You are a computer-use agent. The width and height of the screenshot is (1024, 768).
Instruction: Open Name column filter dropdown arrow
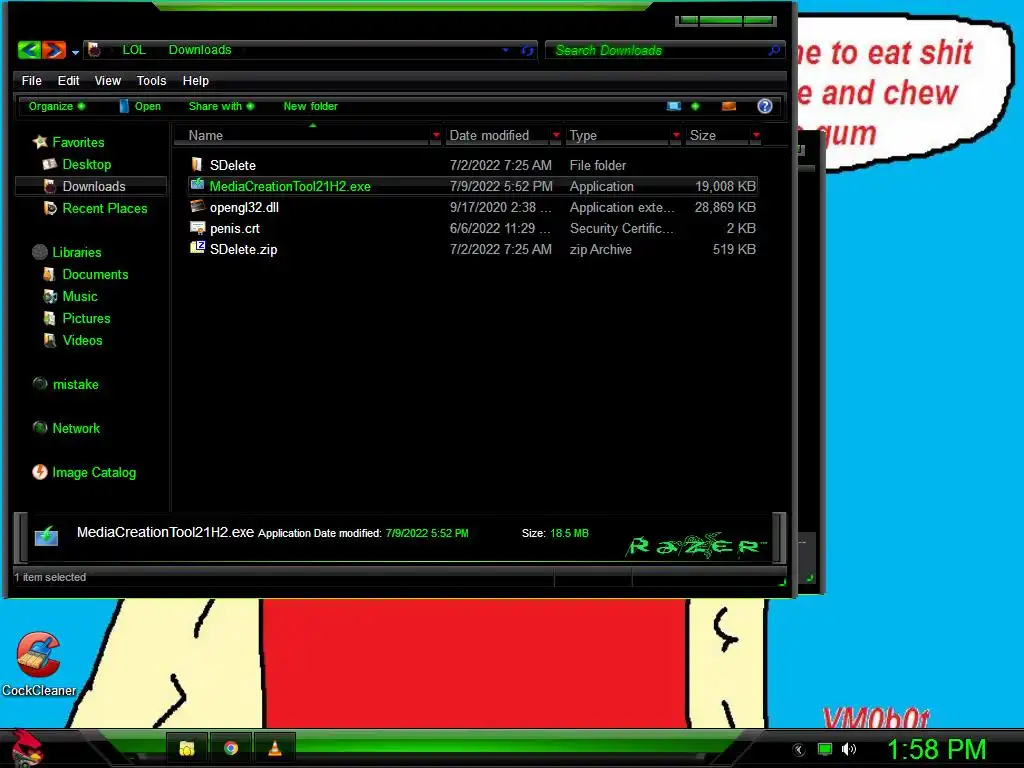(436, 135)
